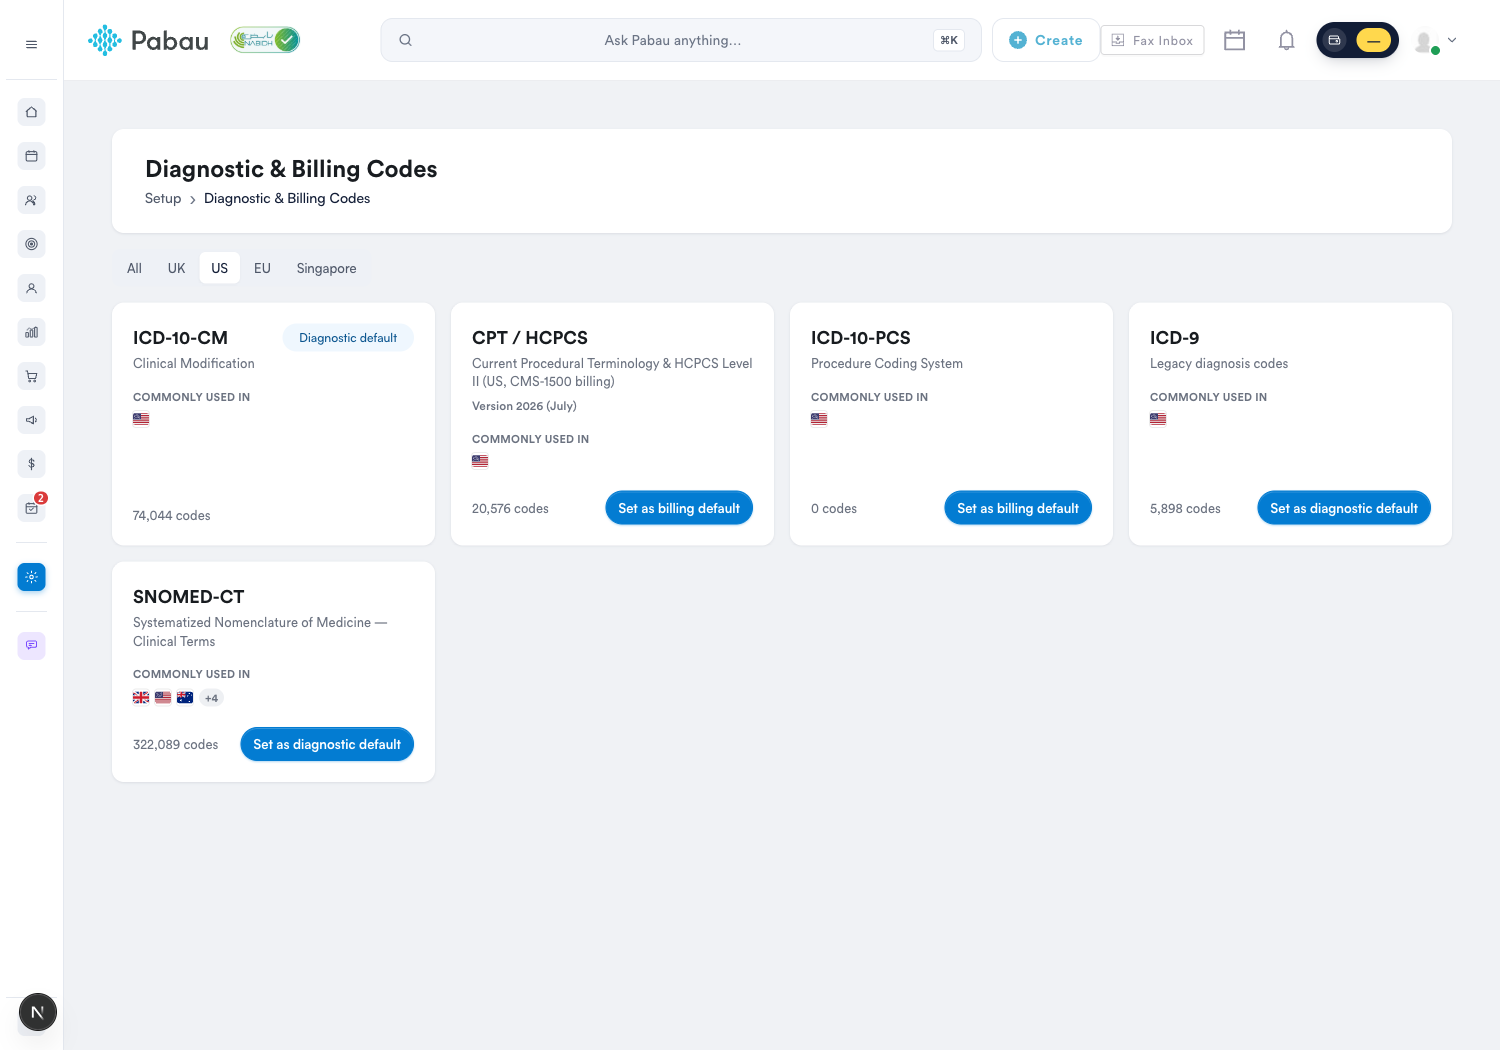Click the Legacy diagnosis codes description
Viewport: 1500px width, 1050px height.
(1219, 364)
